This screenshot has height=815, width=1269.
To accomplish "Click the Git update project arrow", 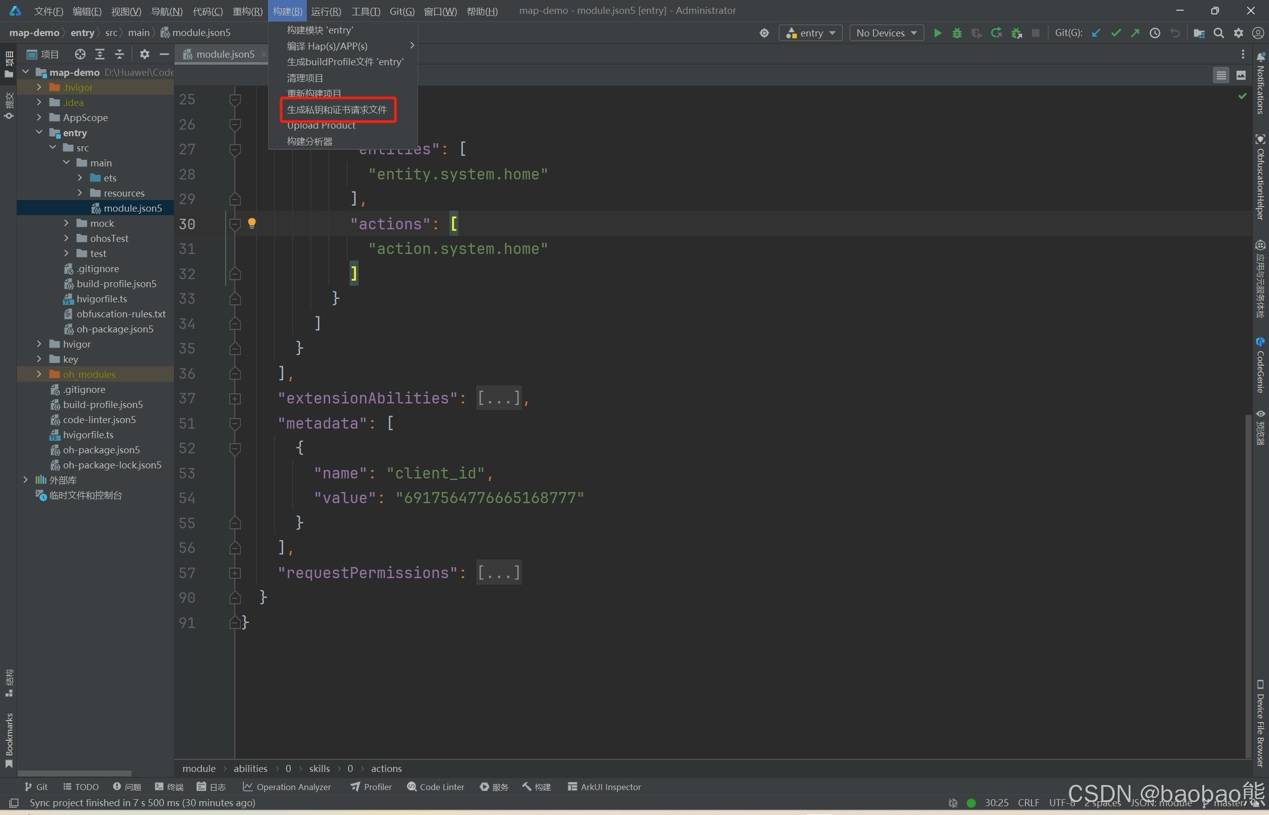I will [x=1096, y=33].
